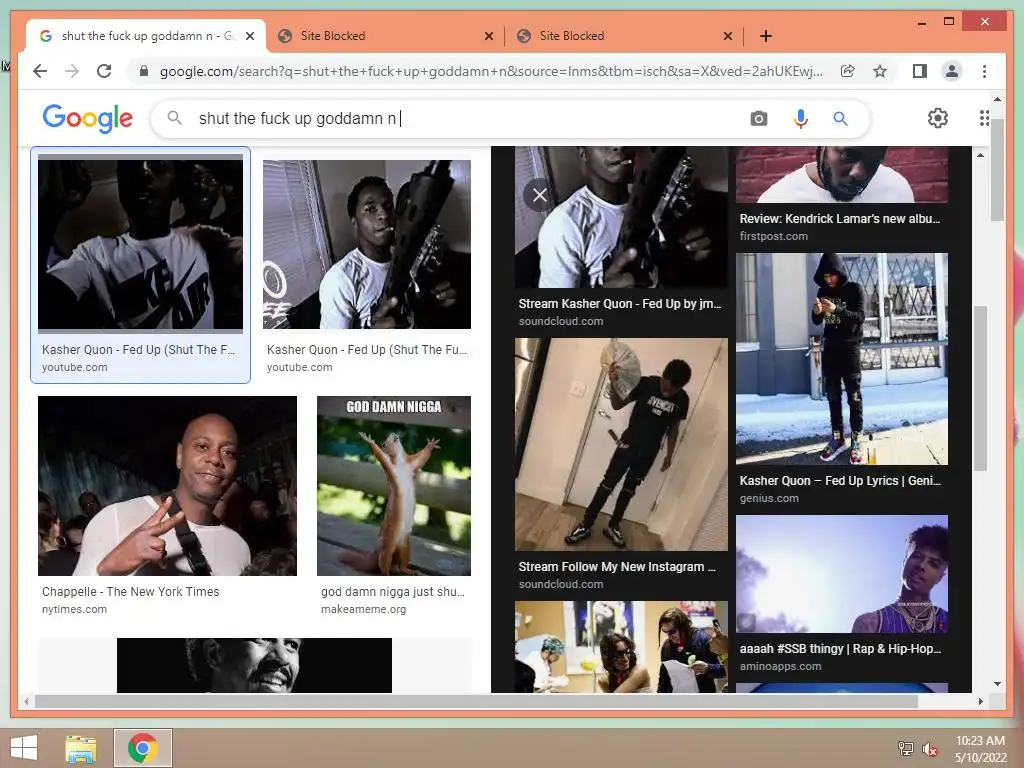Open Chrome three-dot menu

984,71
